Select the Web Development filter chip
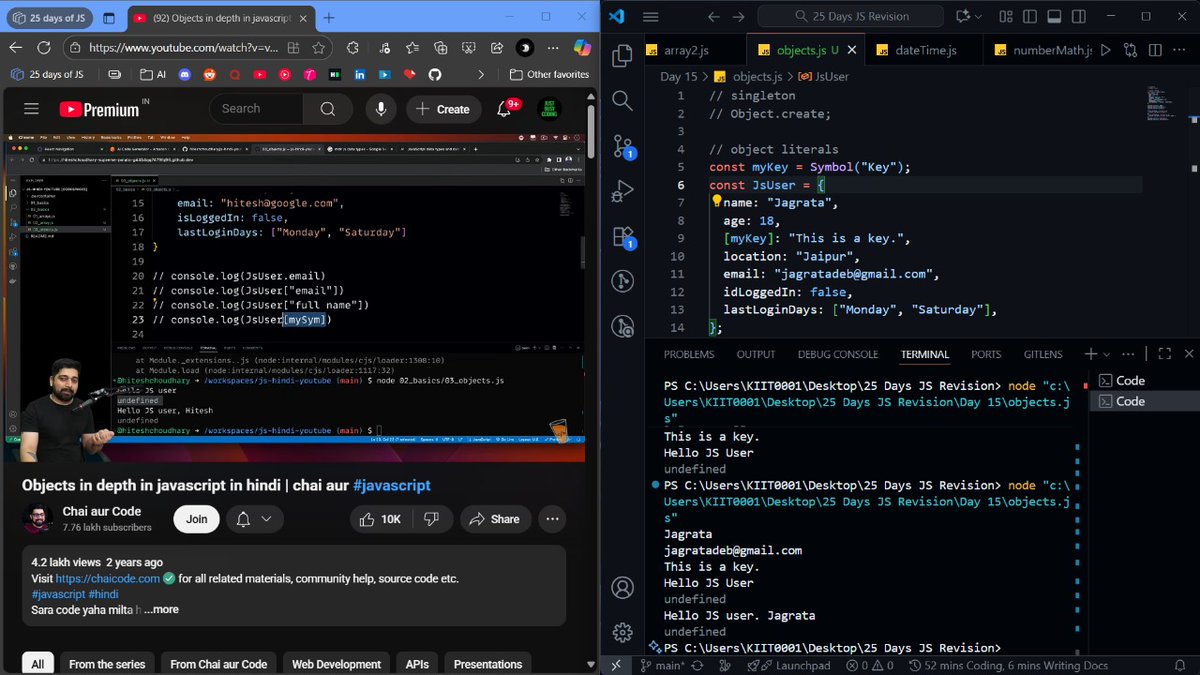The width and height of the screenshot is (1200, 675). [x=336, y=664]
